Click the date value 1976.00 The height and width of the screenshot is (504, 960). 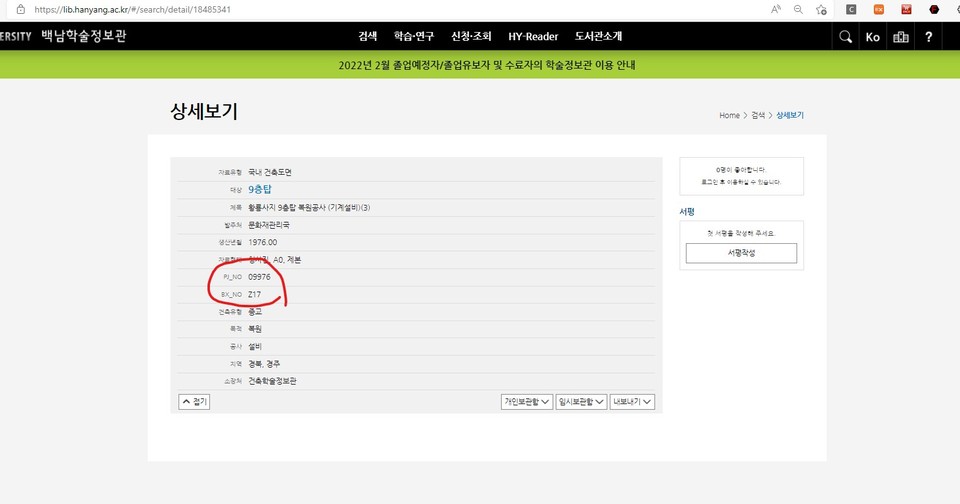click(263, 243)
